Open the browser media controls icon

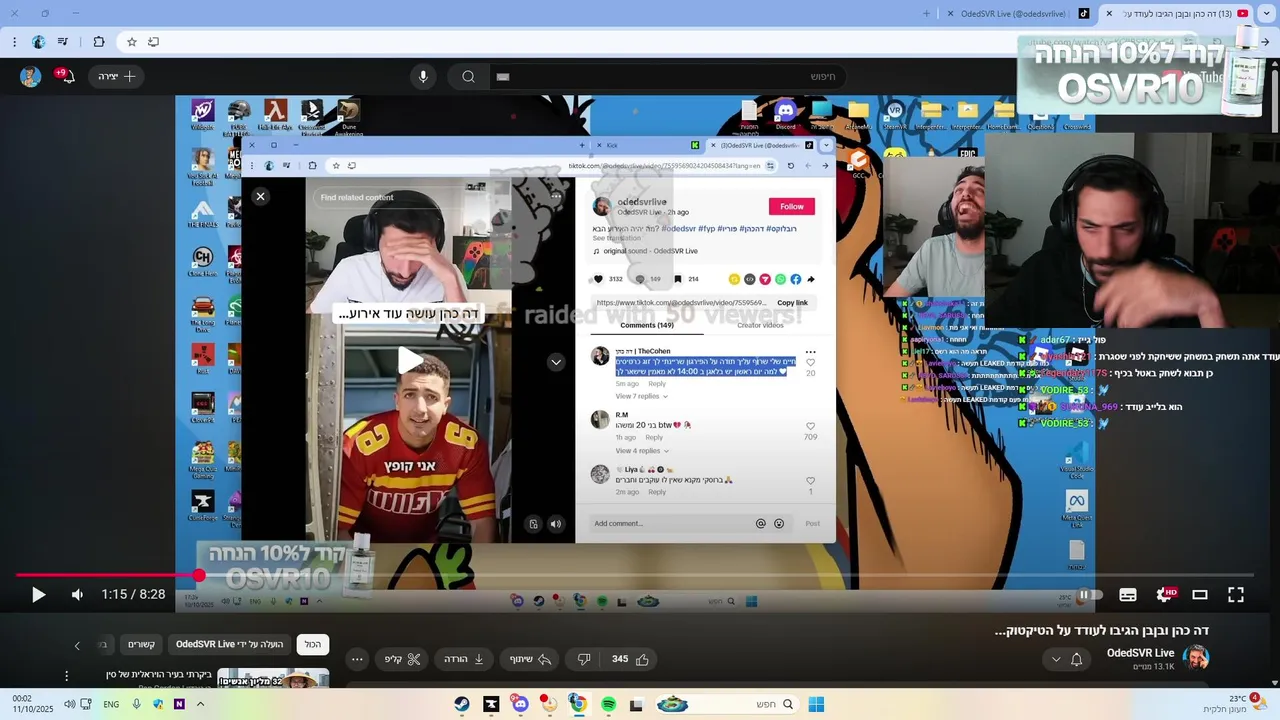click(64, 42)
